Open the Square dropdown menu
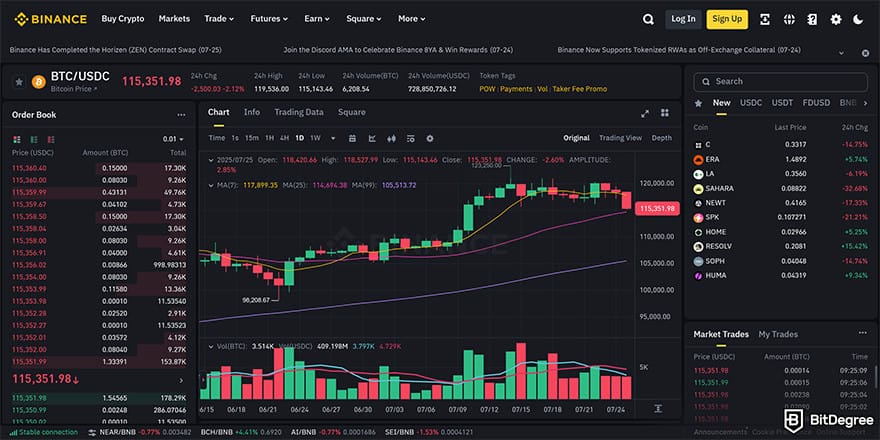The width and height of the screenshot is (880, 440). tap(364, 19)
